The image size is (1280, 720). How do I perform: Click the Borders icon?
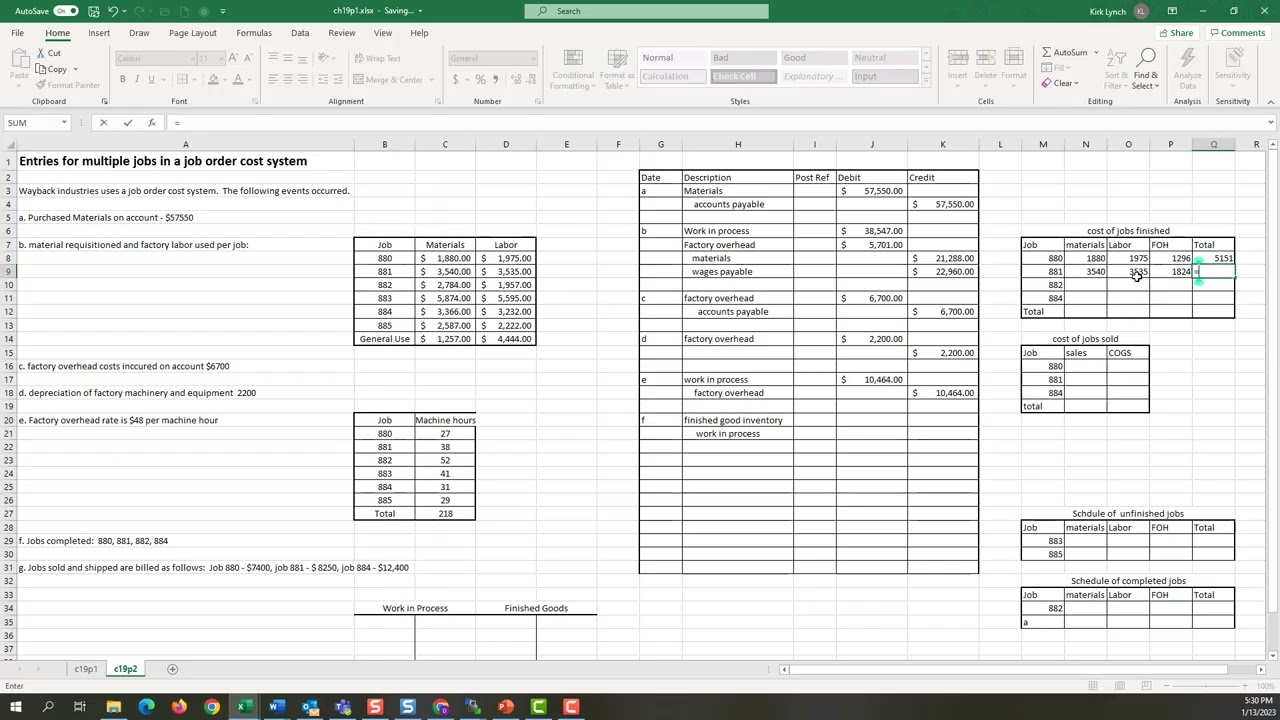click(x=180, y=80)
